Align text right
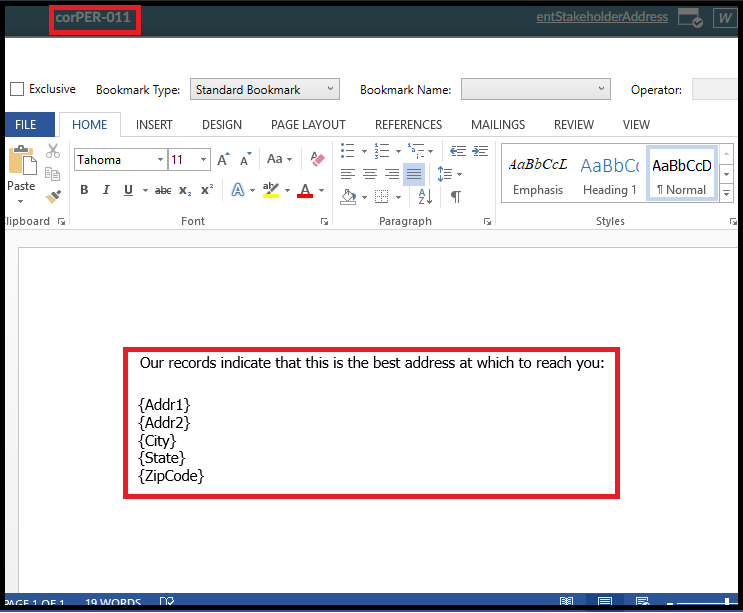 (x=392, y=174)
